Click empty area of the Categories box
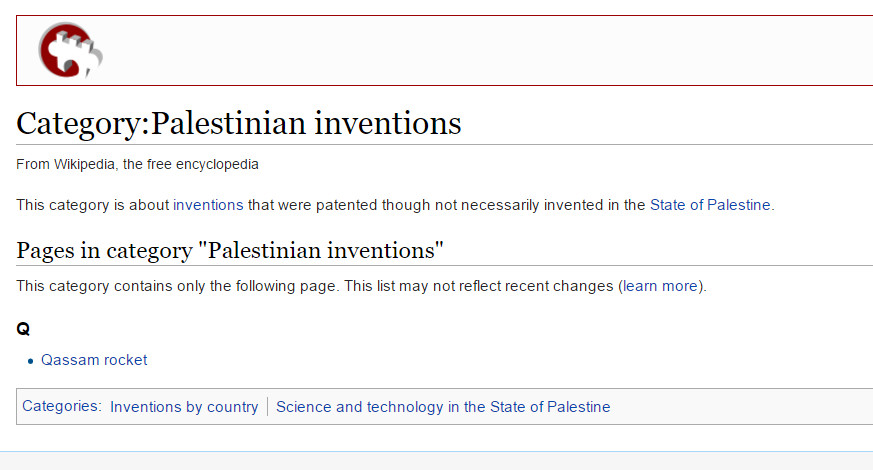 740,407
